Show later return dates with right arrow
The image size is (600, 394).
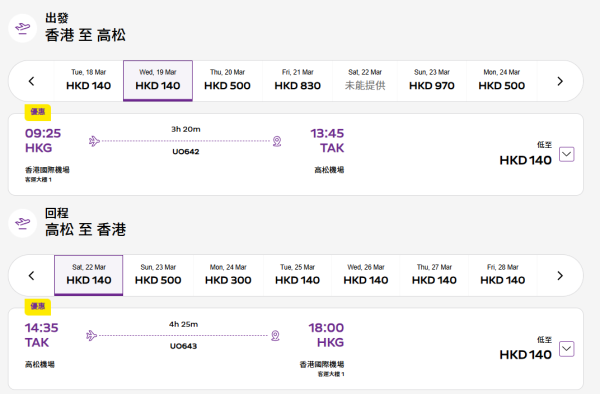click(560, 276)
